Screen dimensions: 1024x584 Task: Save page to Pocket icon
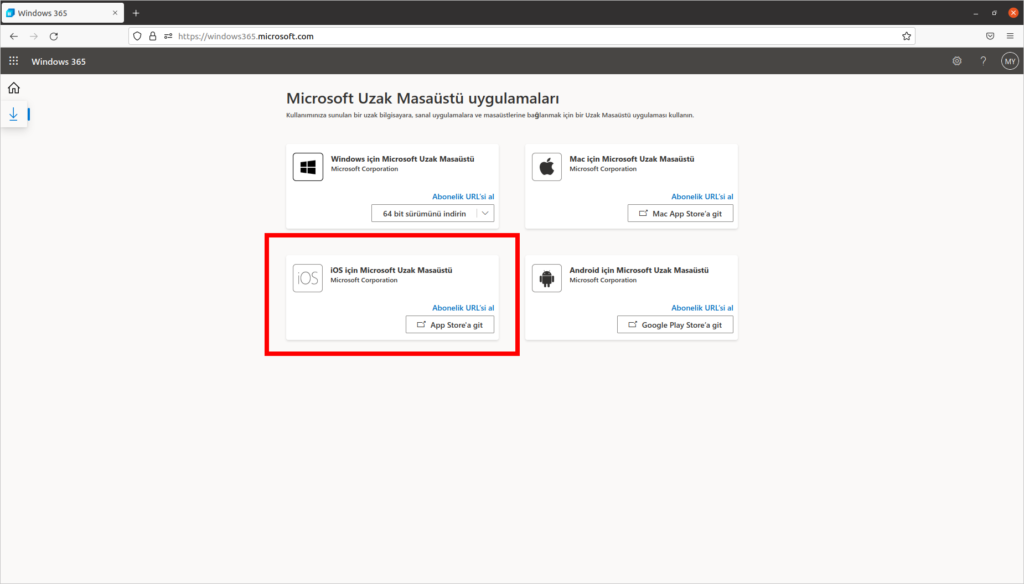pos(990,37)
